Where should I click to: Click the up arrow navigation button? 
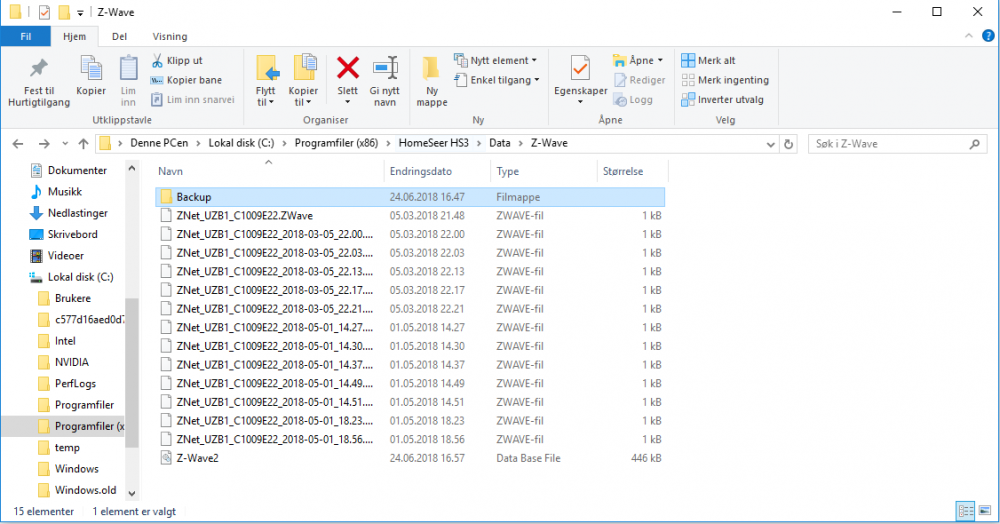(83, 143)
